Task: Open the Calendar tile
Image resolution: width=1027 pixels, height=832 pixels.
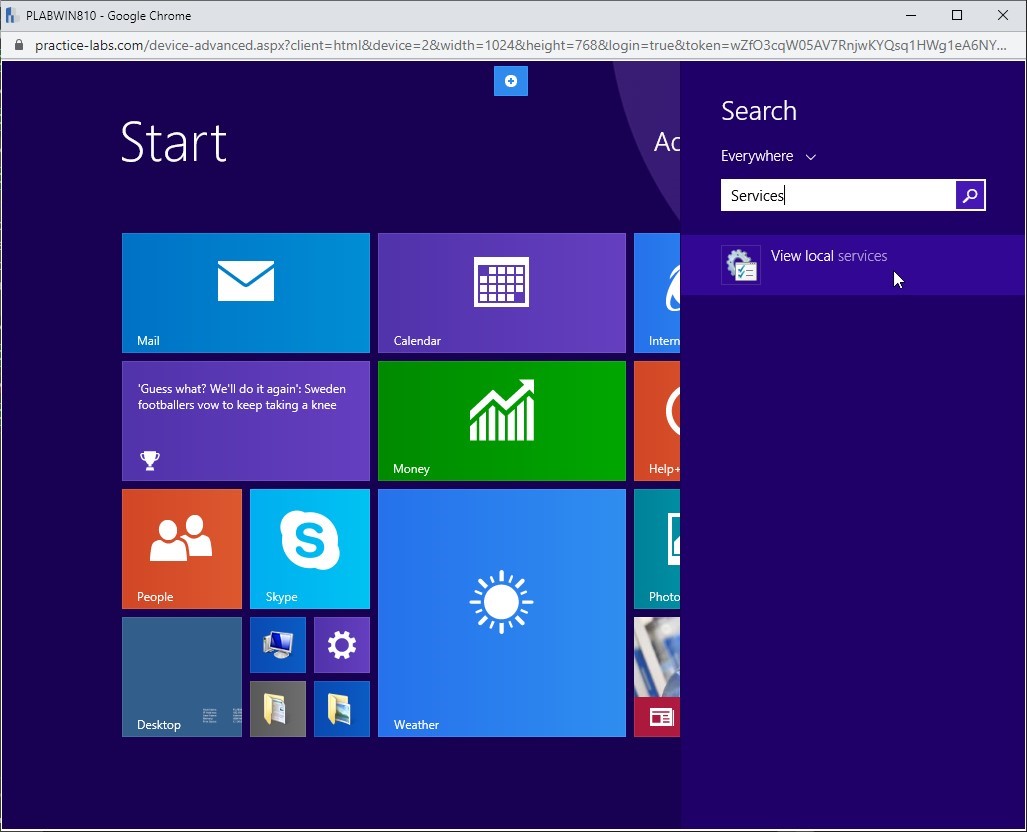Action: pyautogui.click(x=502, y=293)
